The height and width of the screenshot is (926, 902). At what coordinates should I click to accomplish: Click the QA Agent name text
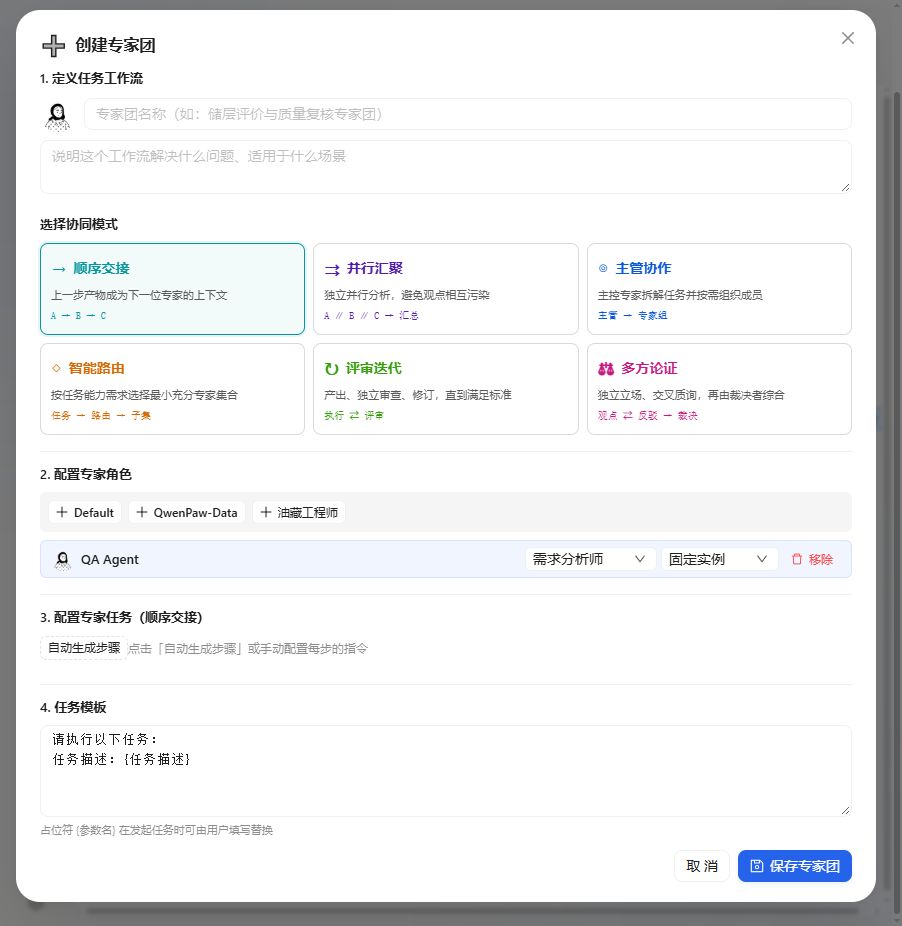pos(110,559)
